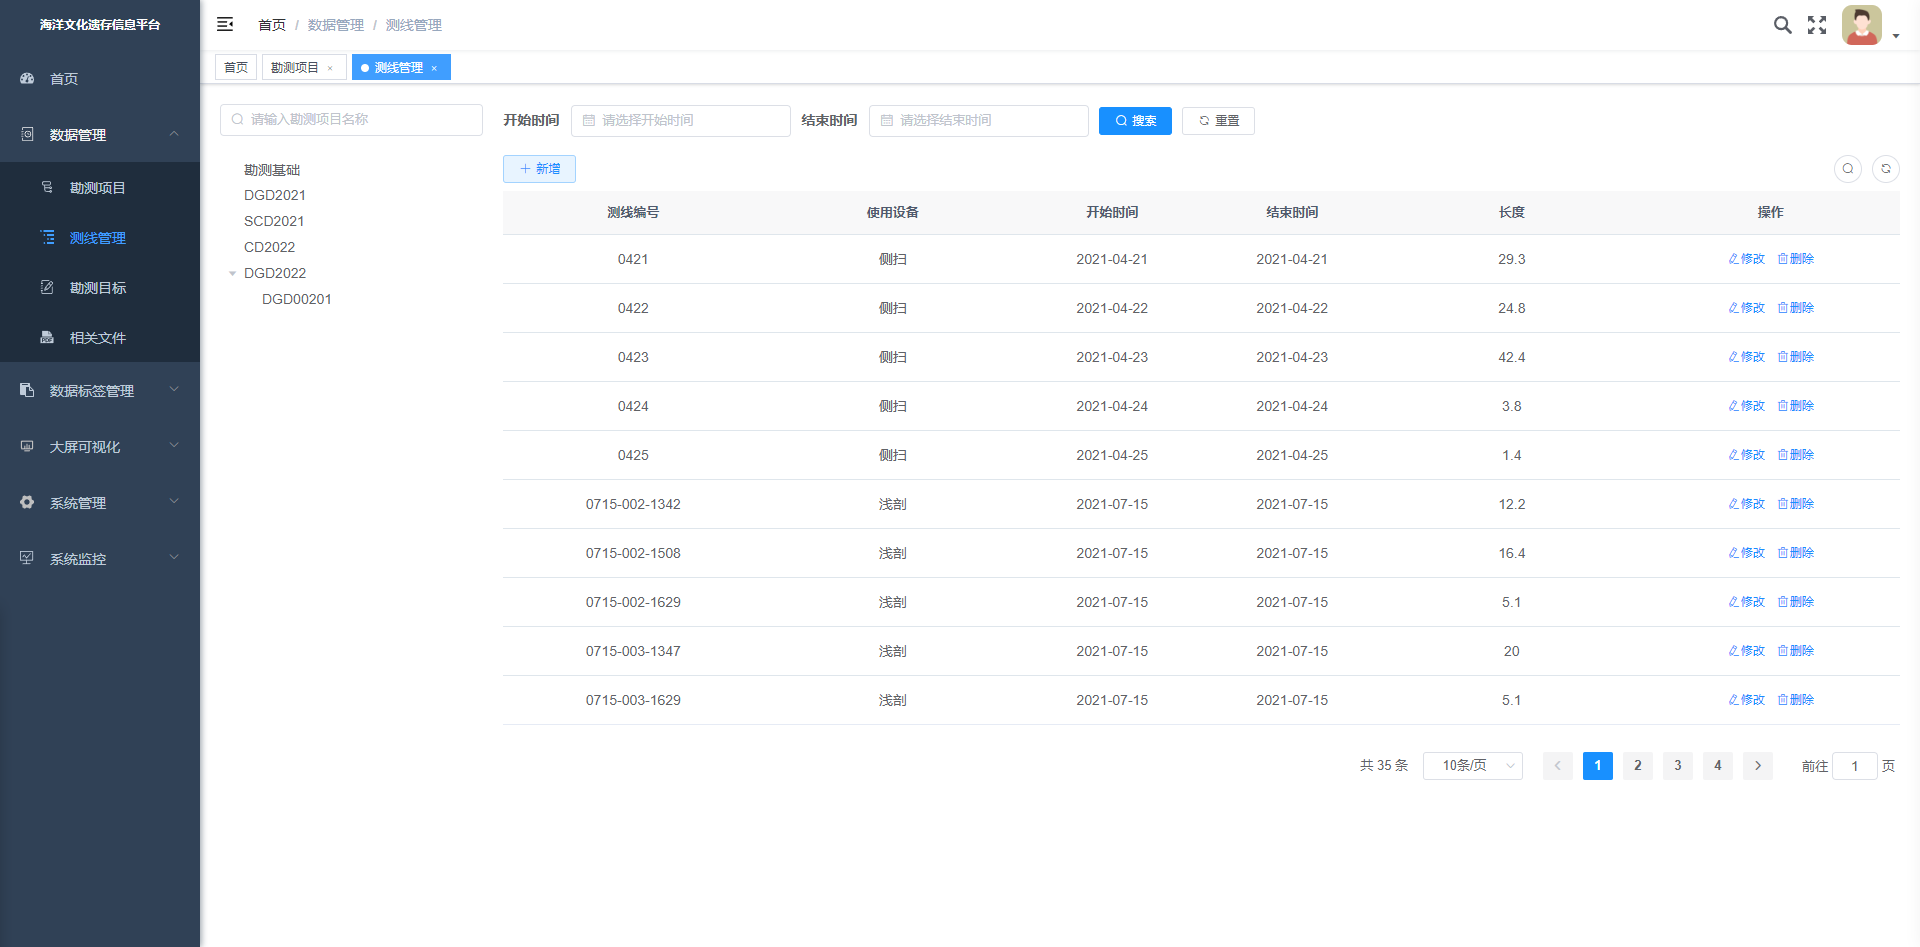Focus the survey project name search field
The width and height of the screenshot is (1920, 947).
(351, 119)
